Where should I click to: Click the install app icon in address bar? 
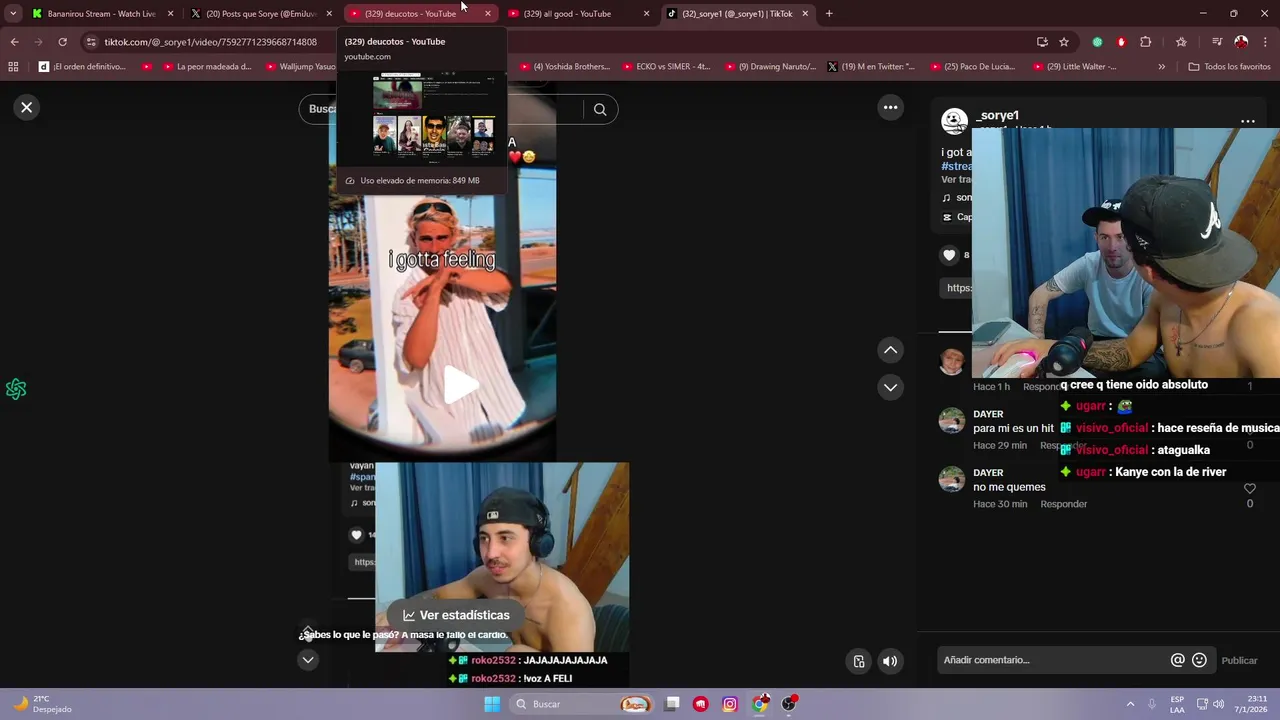point(1042,42)
